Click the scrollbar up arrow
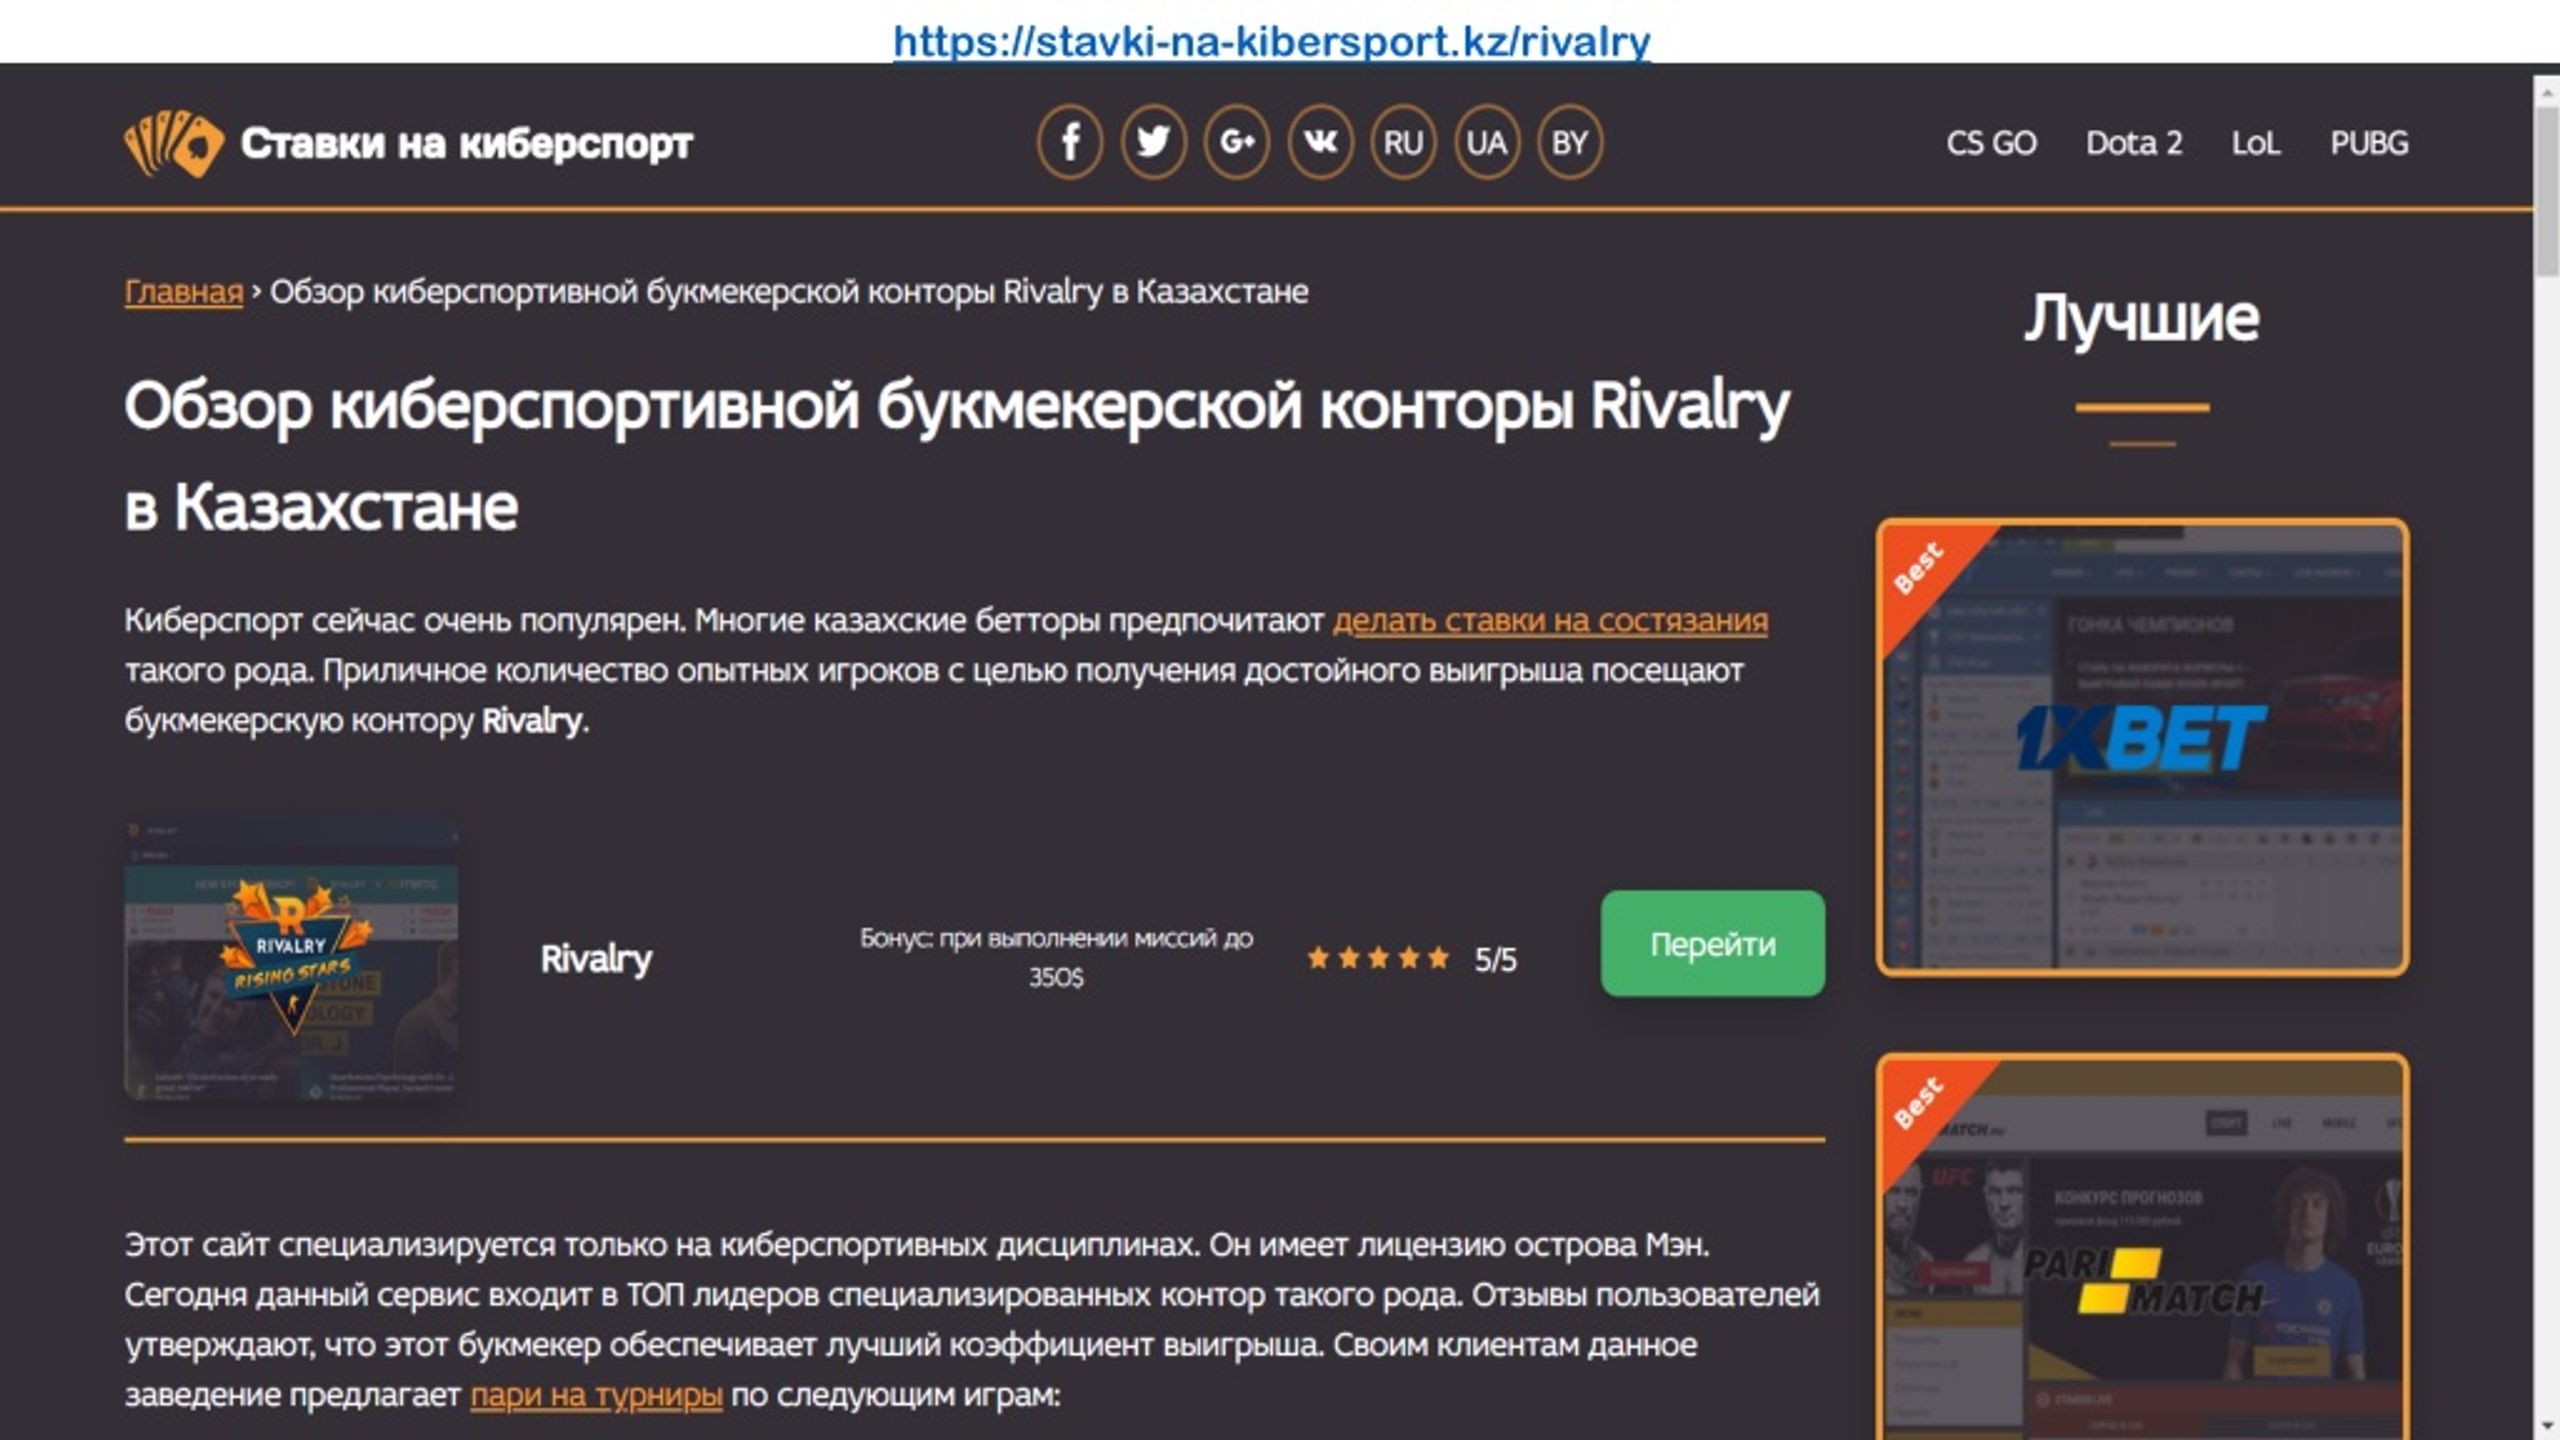Screen dimensions: 2560x1440 (x=2547, y=92)
